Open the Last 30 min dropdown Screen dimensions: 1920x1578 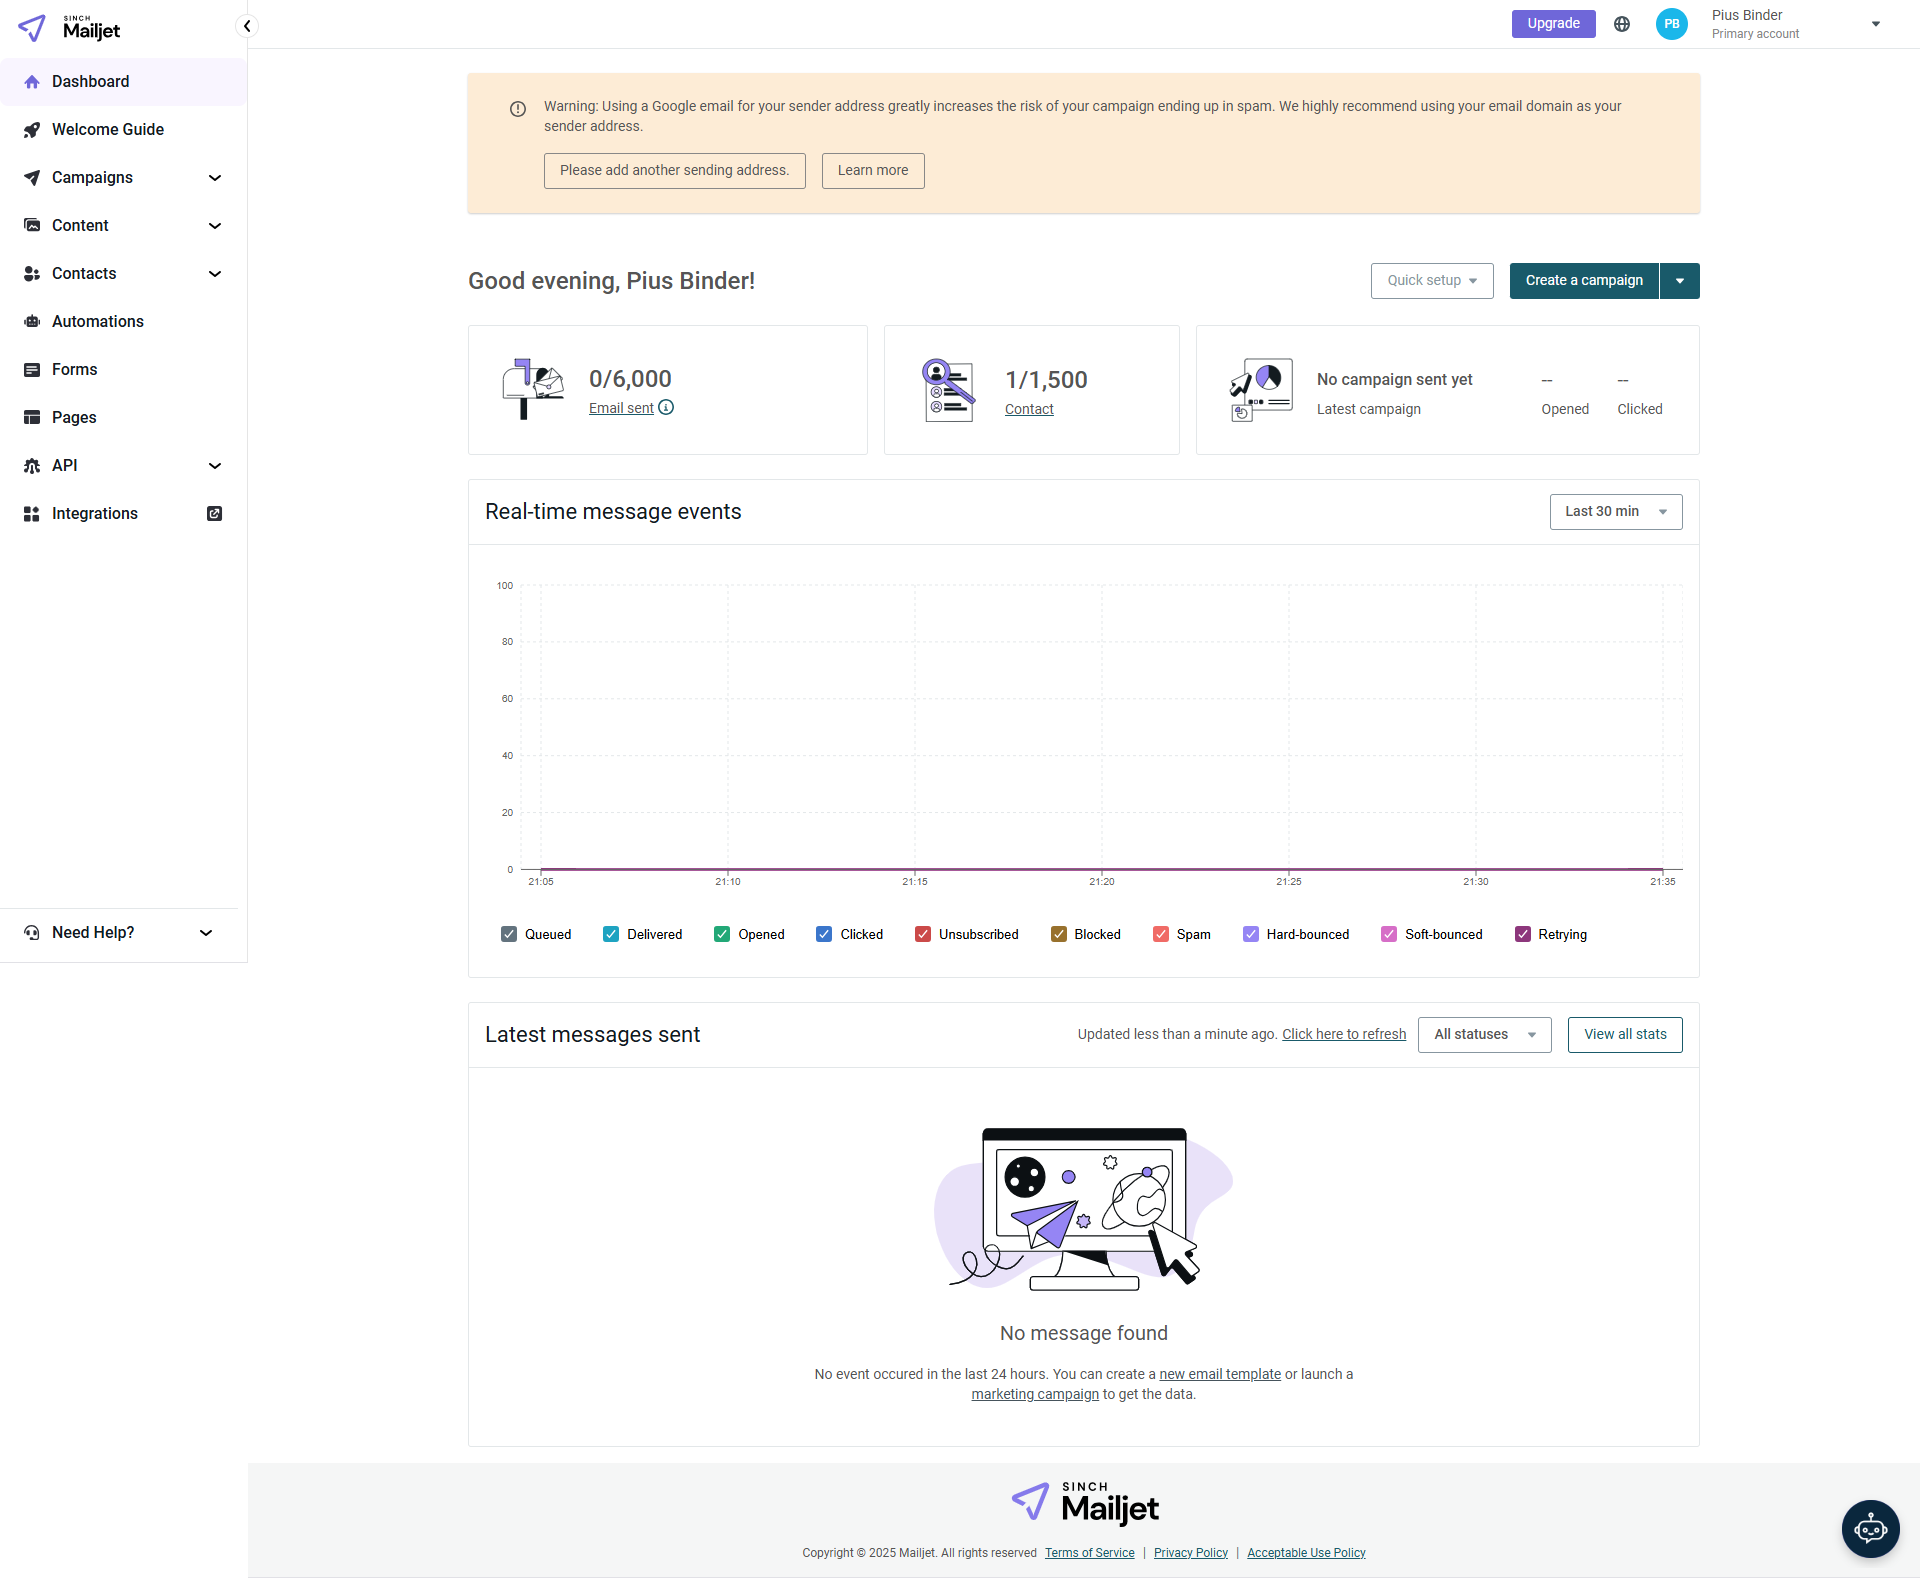[1615, 512]
